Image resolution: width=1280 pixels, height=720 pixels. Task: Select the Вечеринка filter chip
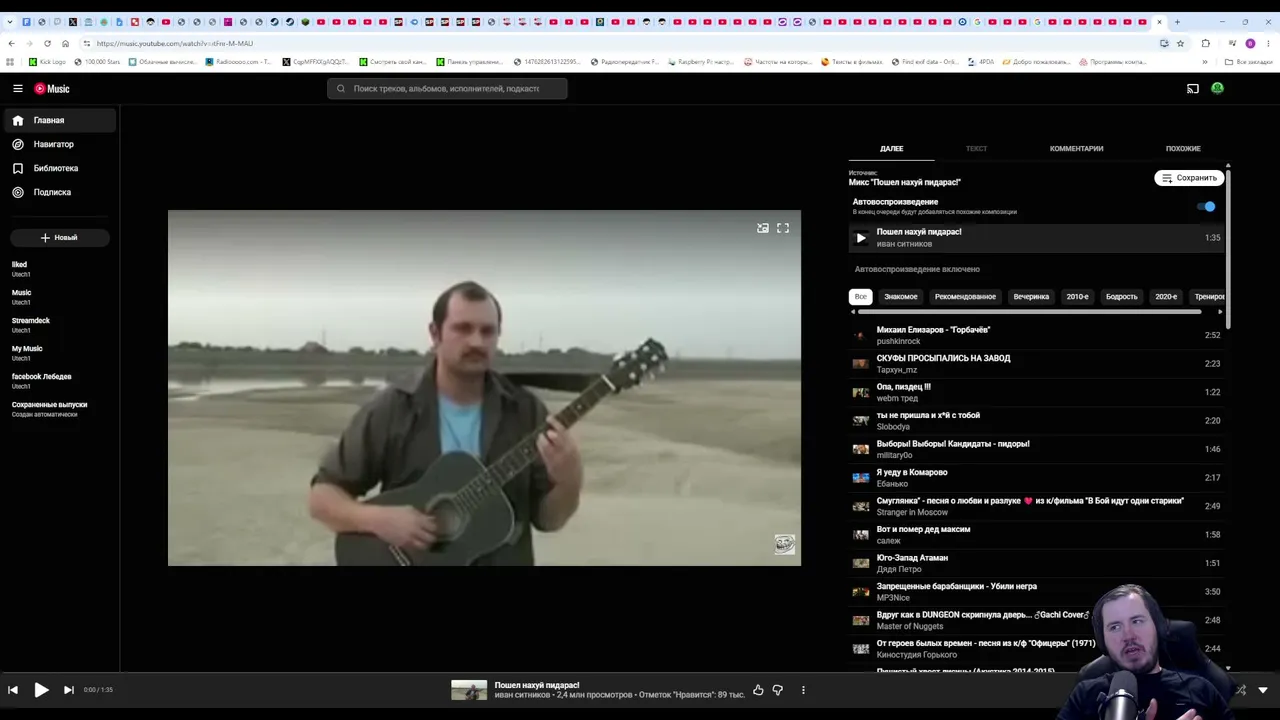coord(1031,297)
